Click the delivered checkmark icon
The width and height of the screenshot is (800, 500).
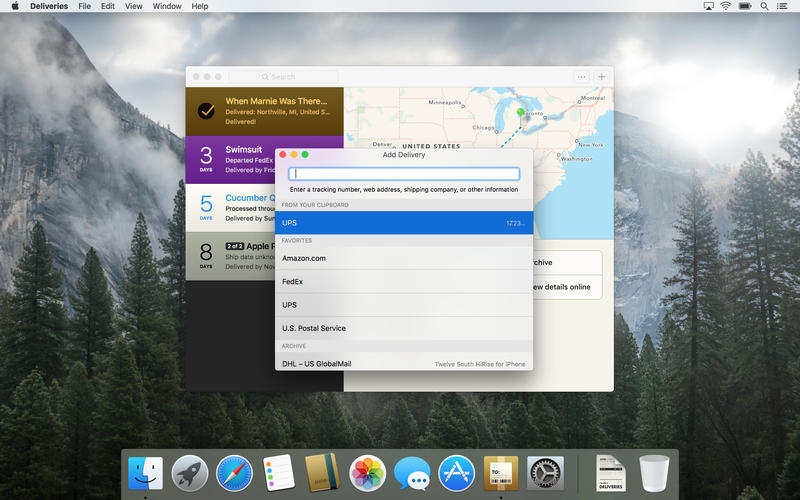[206, 111]
